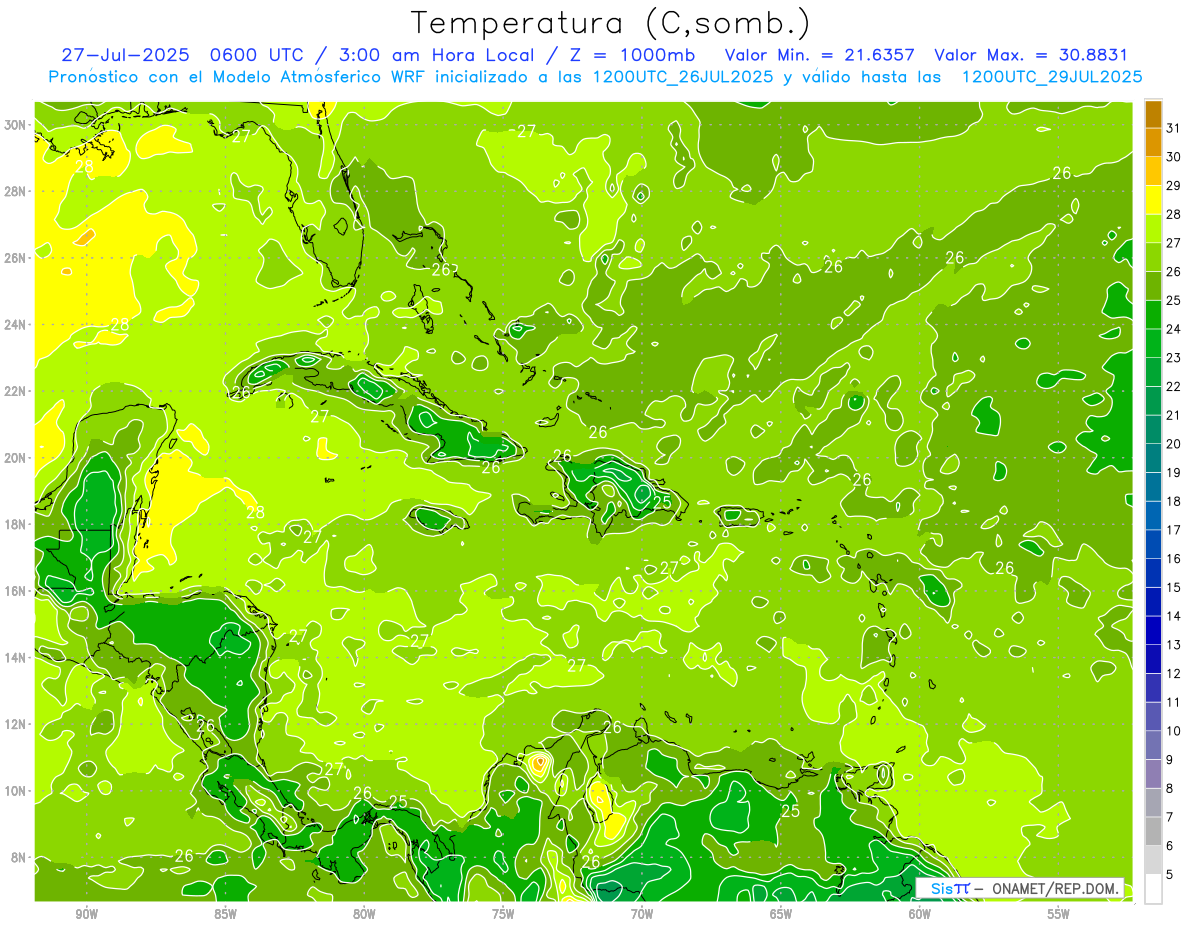
Task: Click the "8N" latitude axis label
Action: [20, 858]
